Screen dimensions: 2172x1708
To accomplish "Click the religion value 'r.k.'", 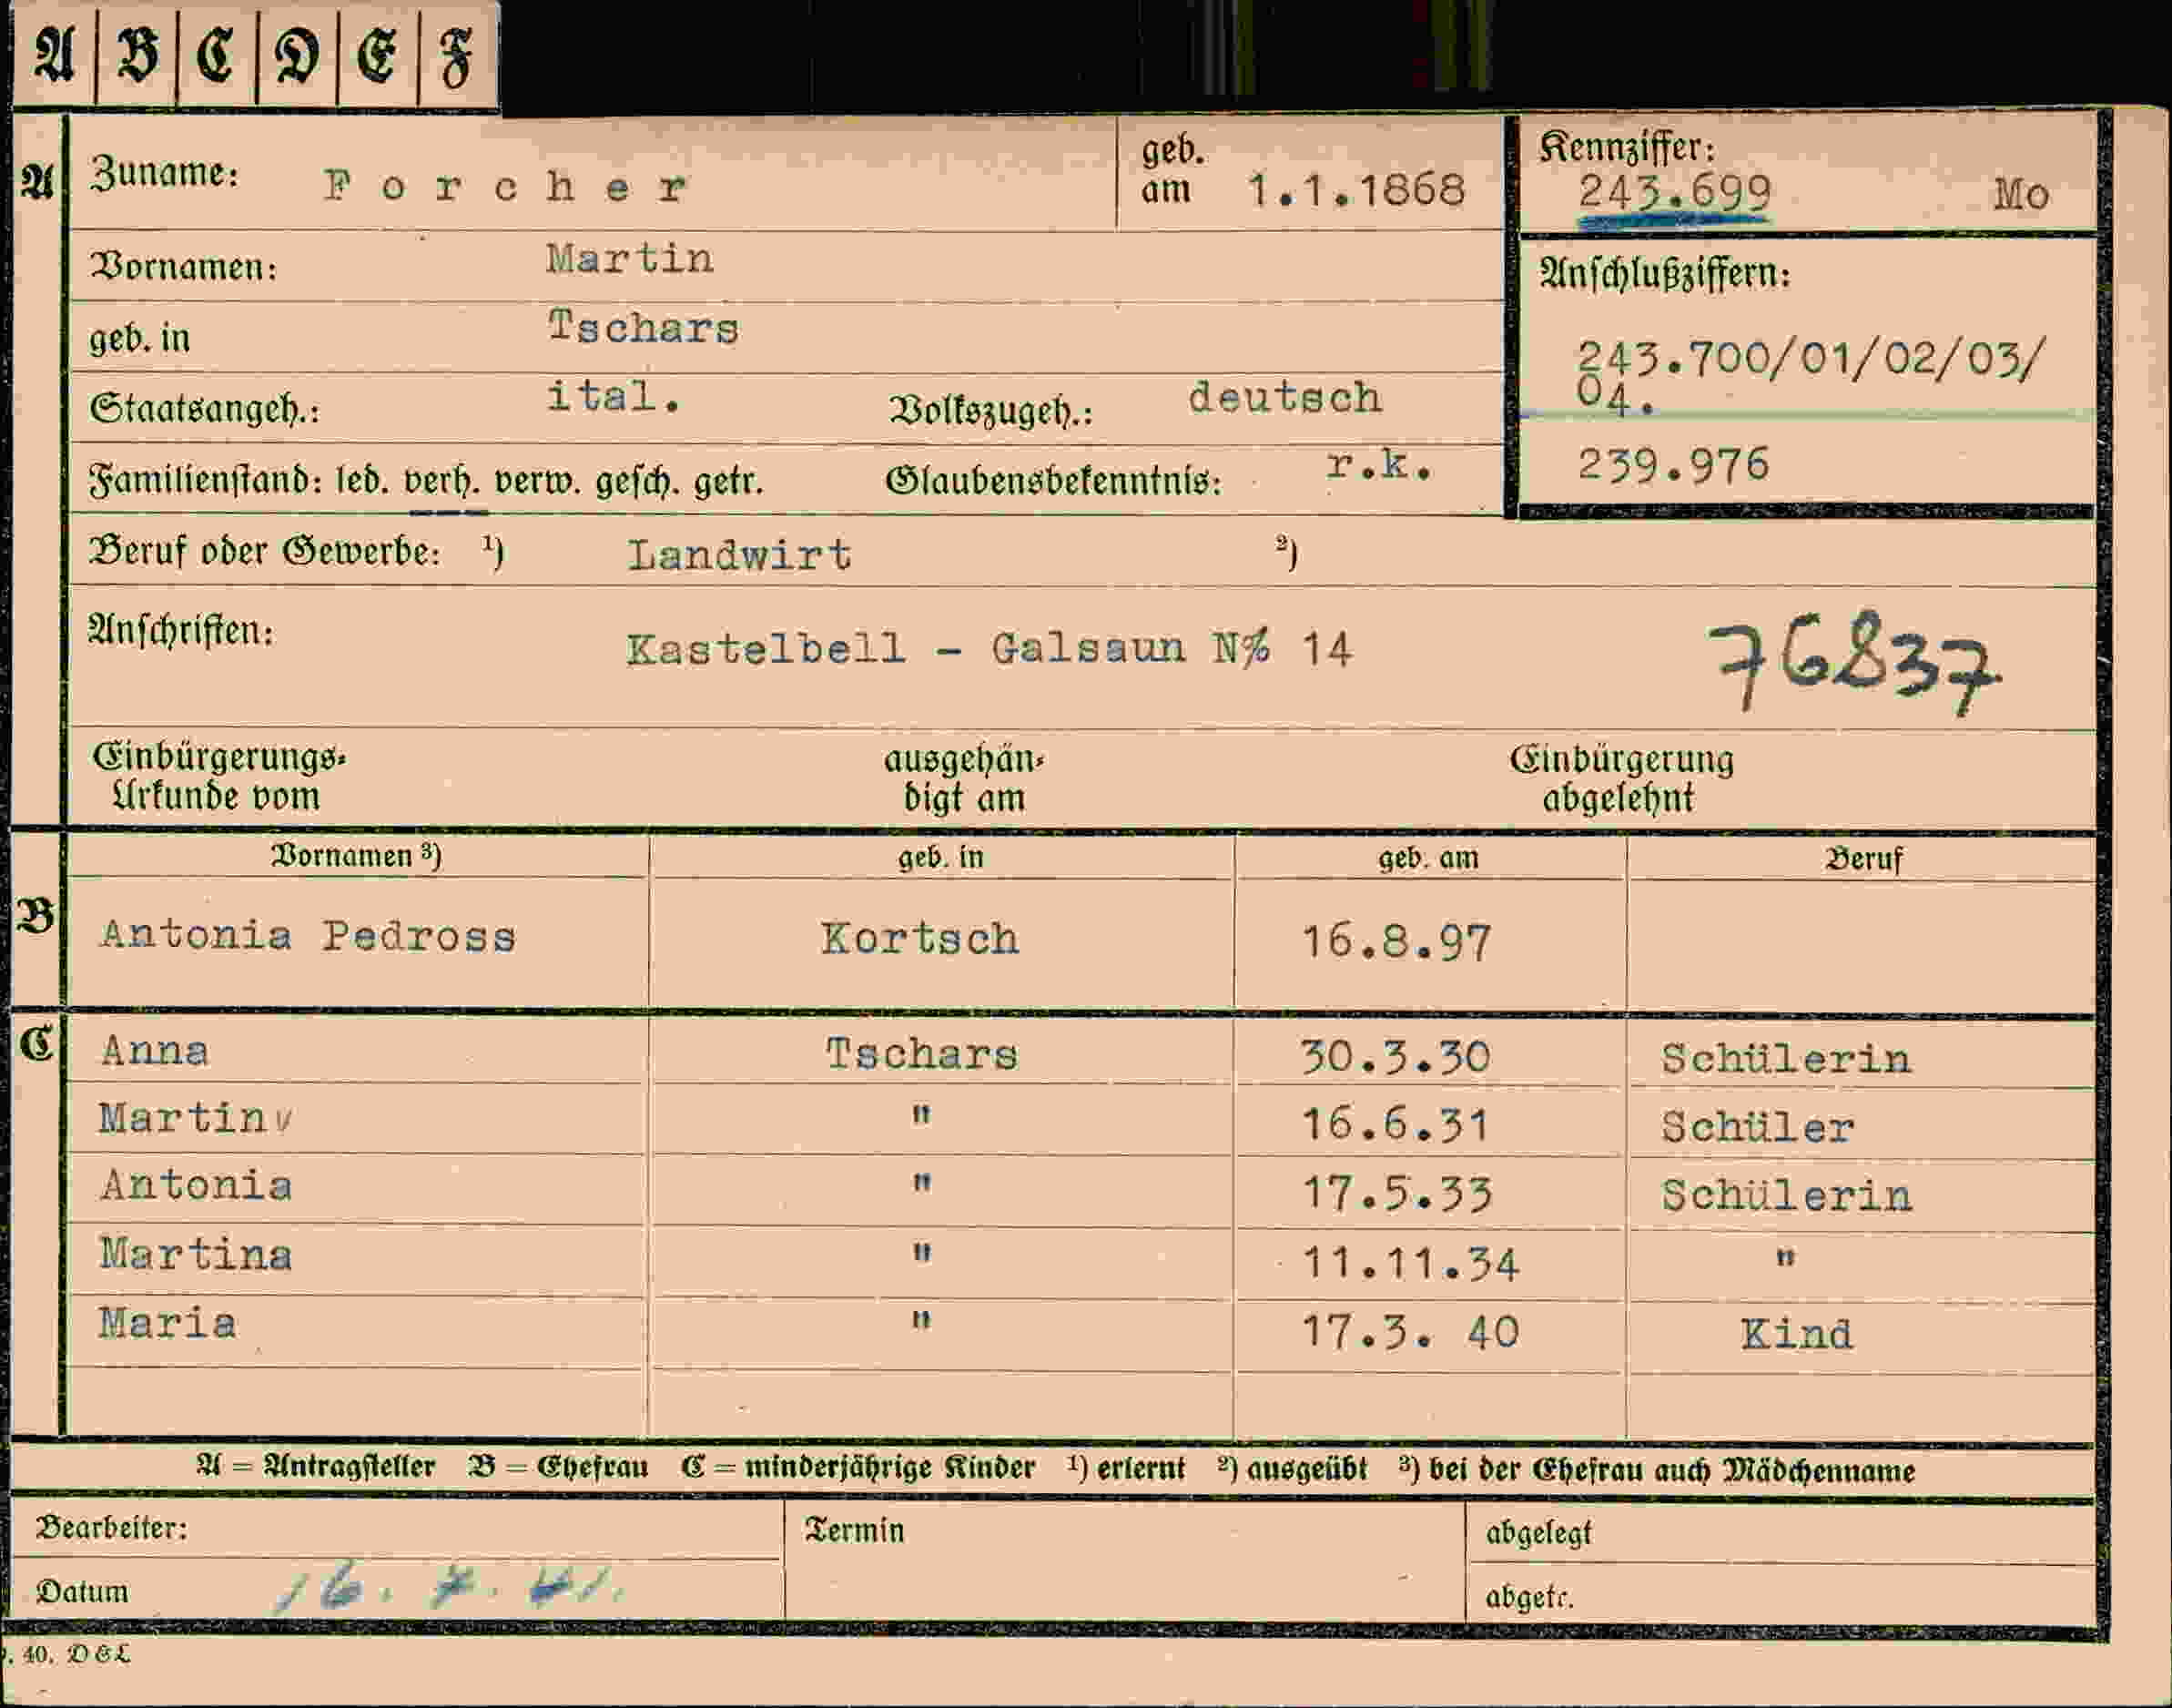I will click(x=1380, y=464).
